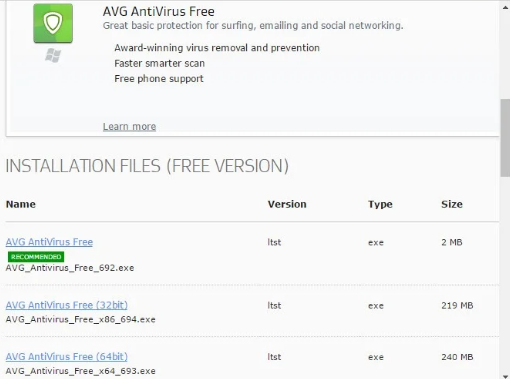Click the AVG AntiVirus Free product heading
The height and width of the screenshot is (379, 510).
click(159, 11)
